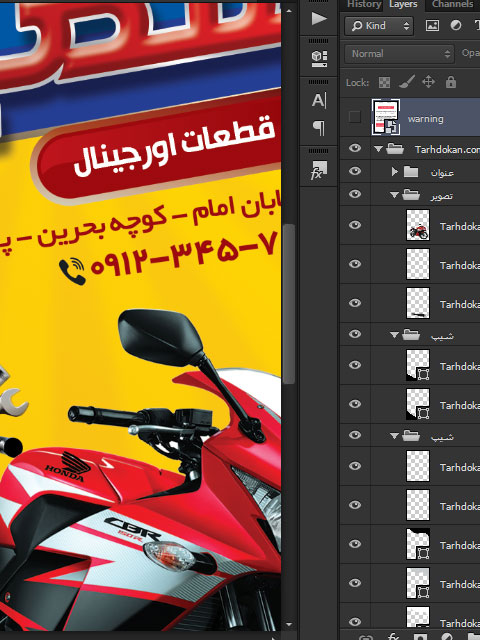Open the Character panel icon

coord(319,100)
